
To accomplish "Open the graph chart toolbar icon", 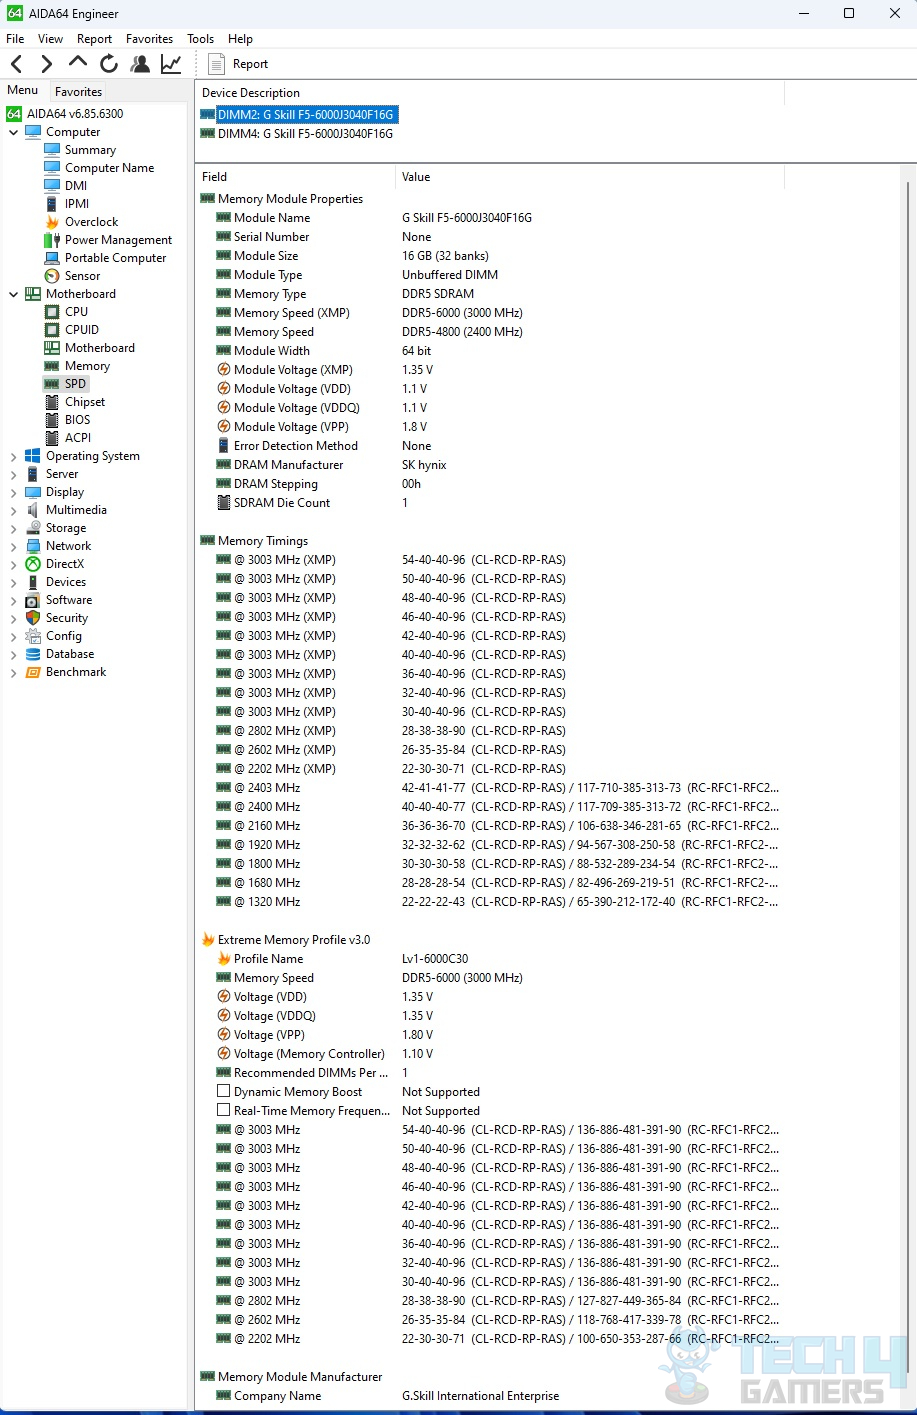I will (x=171, y=64).
